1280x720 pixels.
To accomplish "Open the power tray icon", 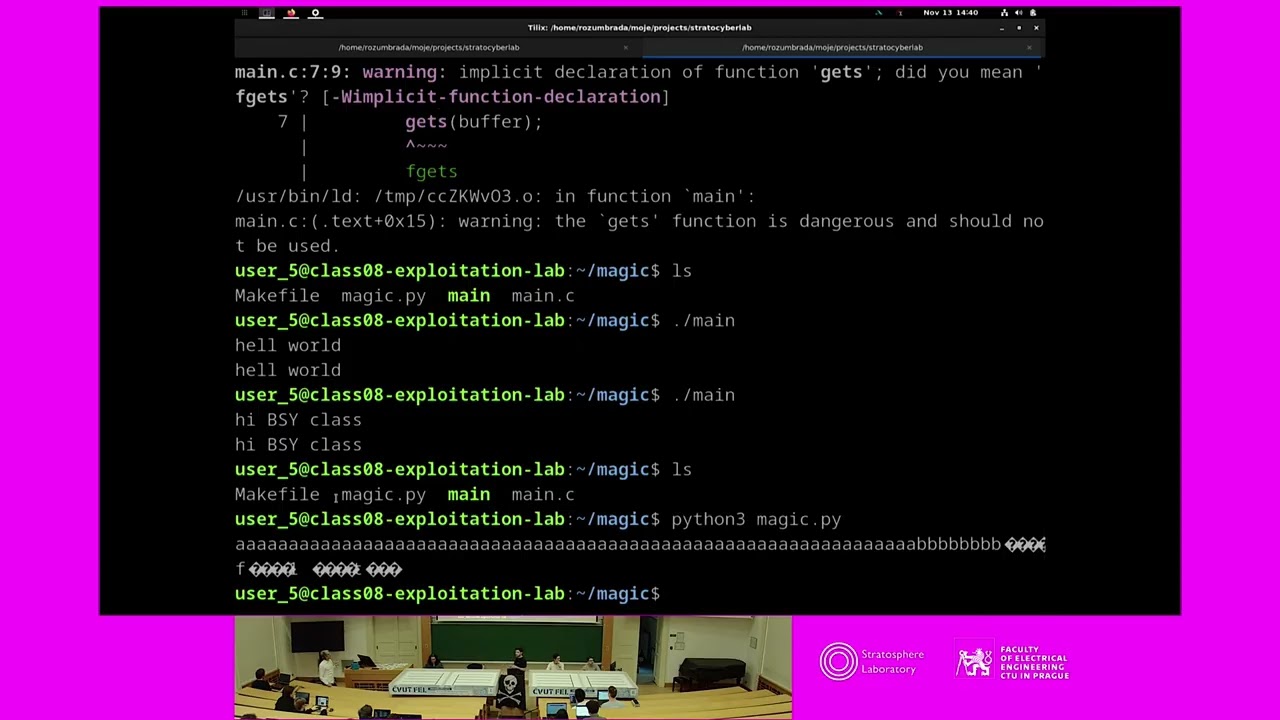I will (x=1032, y=13).
